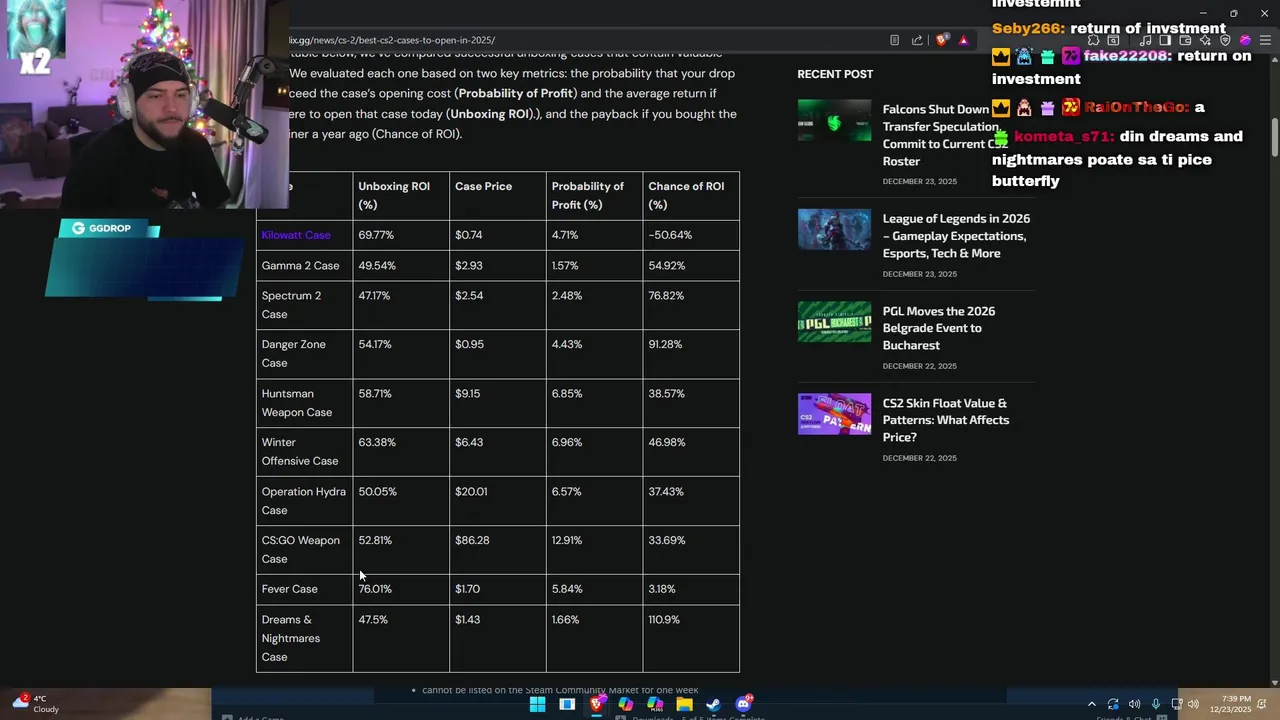Open the notification bell in tray
1280x720 pixels.
coord(1261,704)
